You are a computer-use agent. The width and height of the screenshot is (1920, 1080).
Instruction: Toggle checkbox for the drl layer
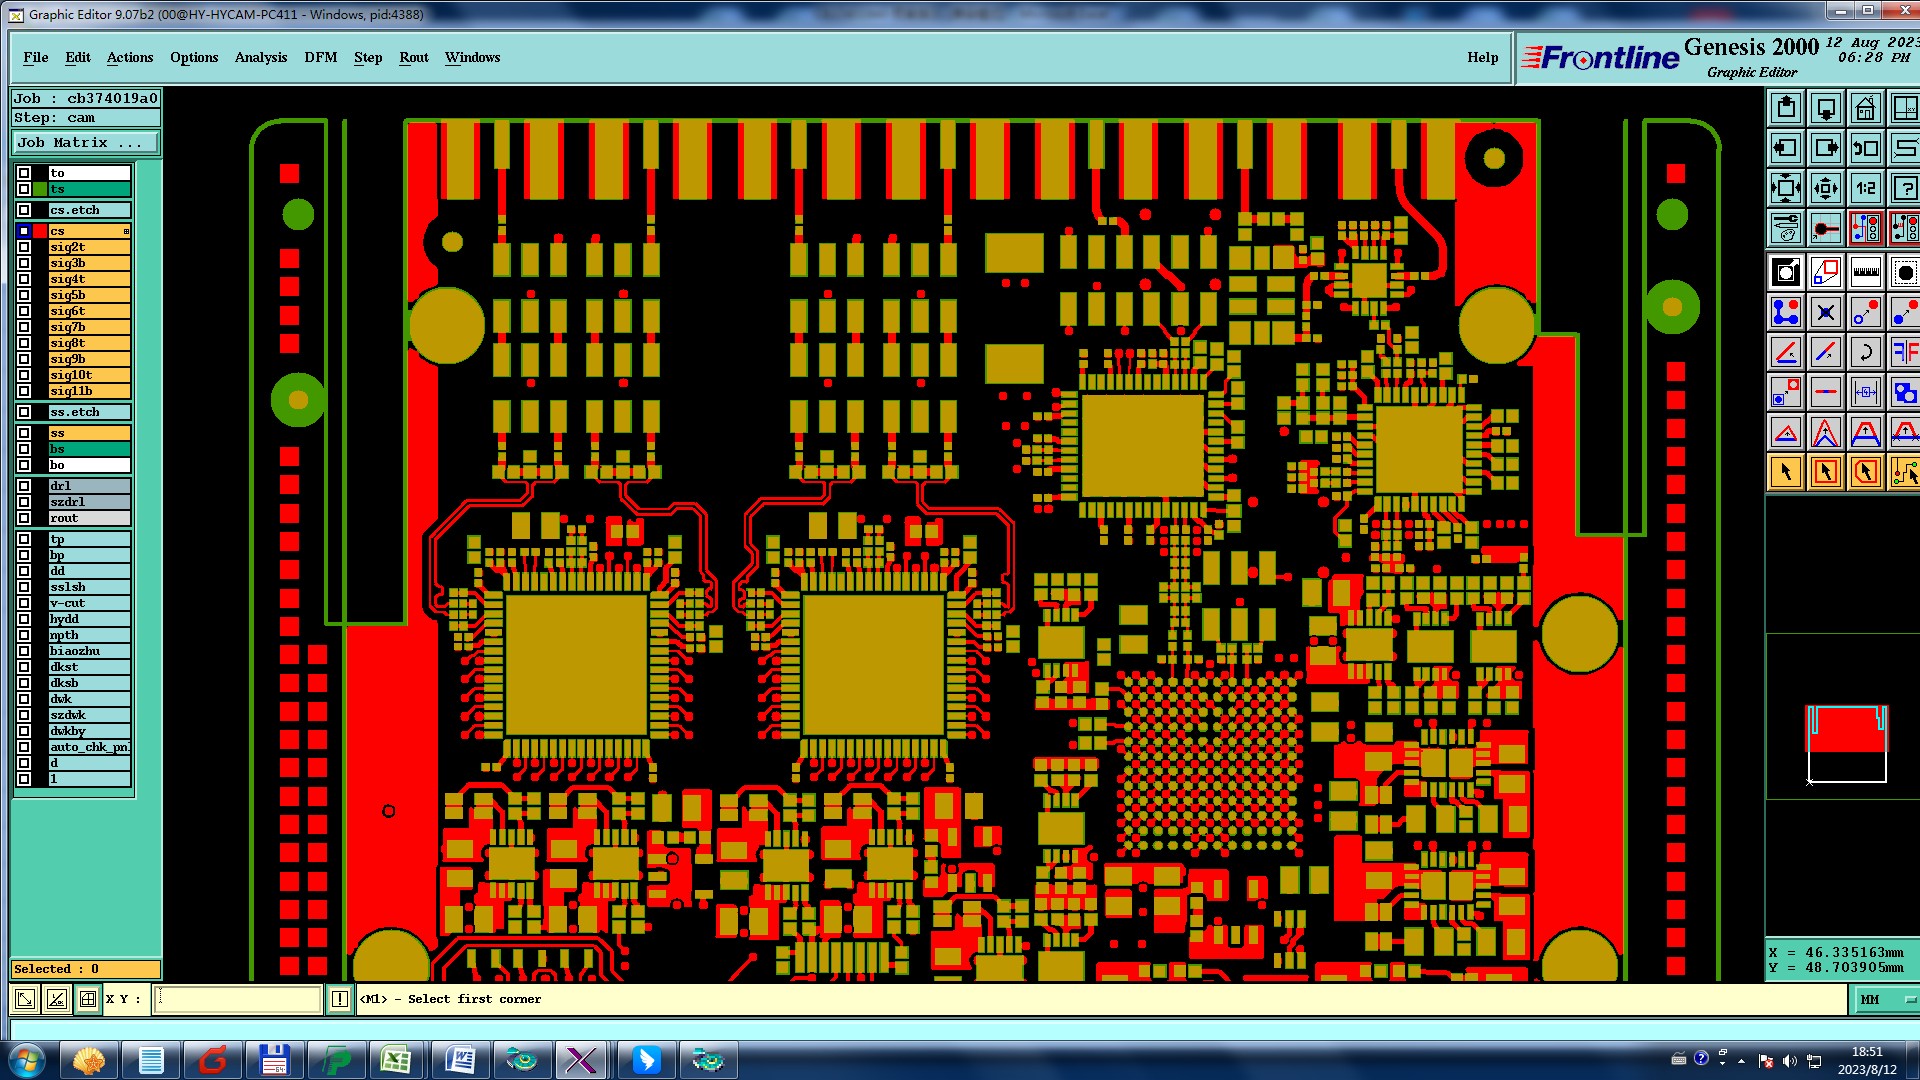[x=24, y=486]
